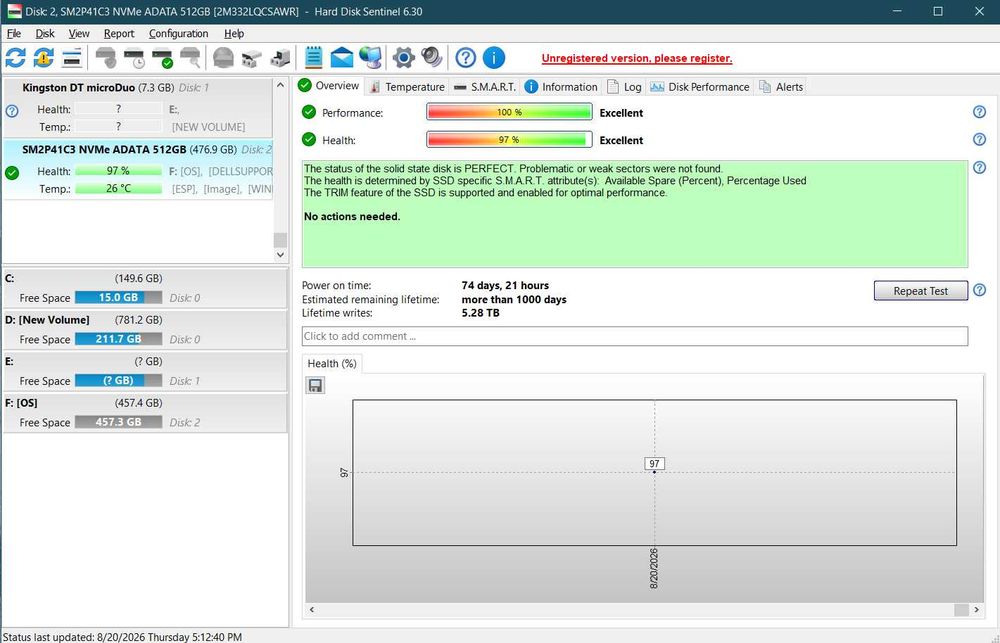Image resolution: width=1000 pixels, height=643 pixels.
Task: Click 'Status last updated' status bar text
Action: click(122, 637)
